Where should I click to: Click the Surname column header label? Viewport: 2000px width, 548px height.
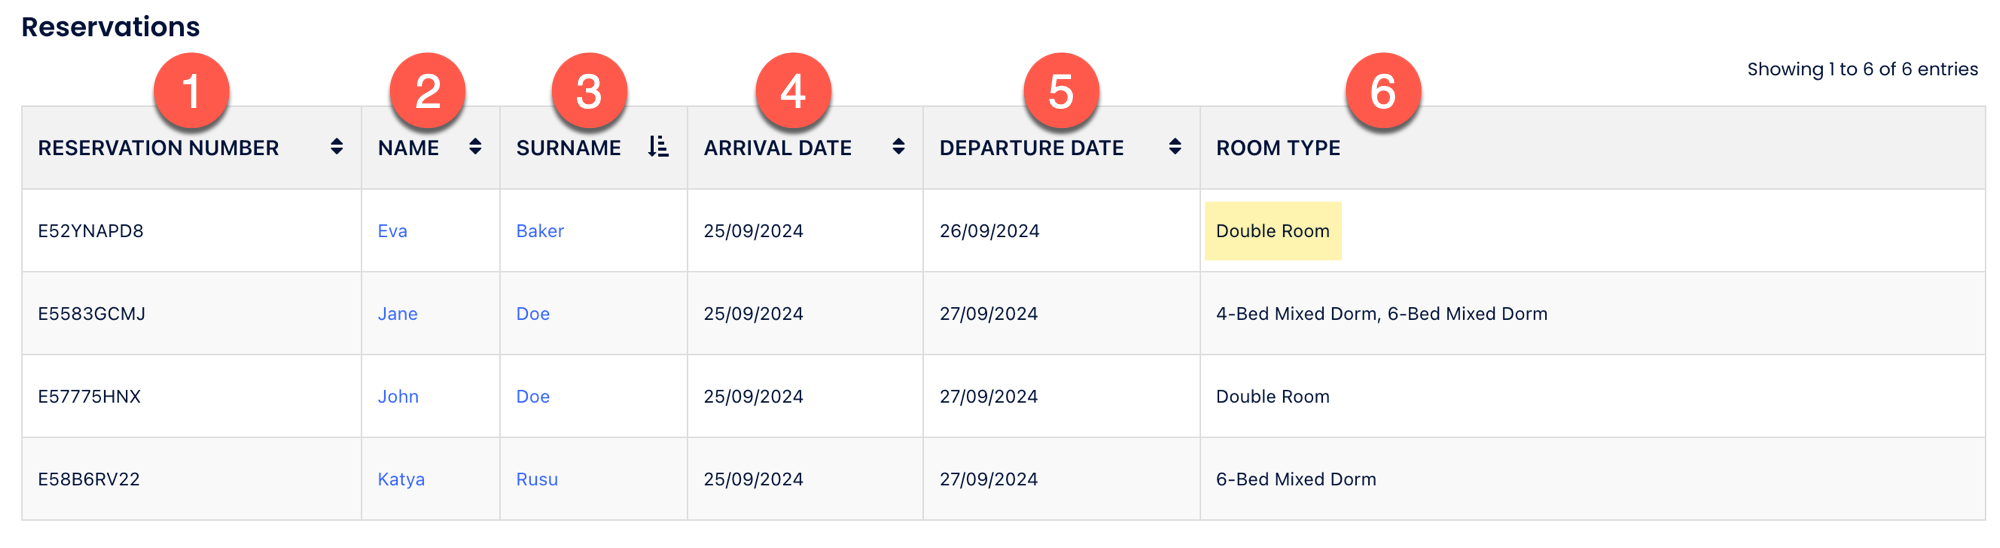coord(568,148)
